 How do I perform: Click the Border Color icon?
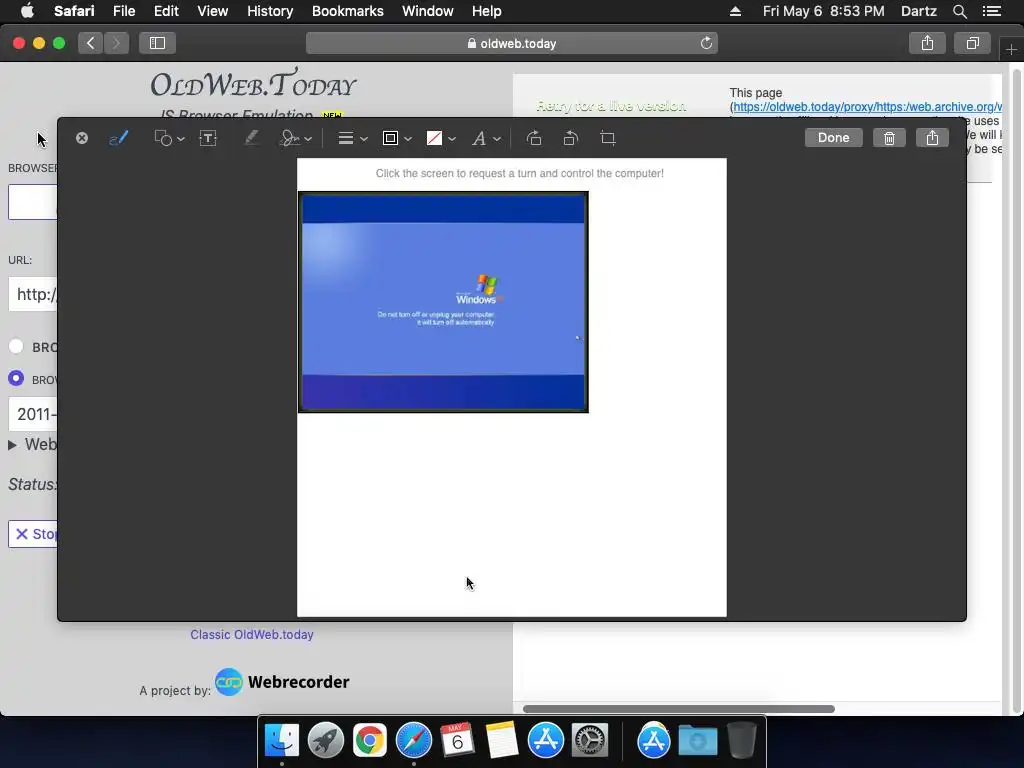391,138
